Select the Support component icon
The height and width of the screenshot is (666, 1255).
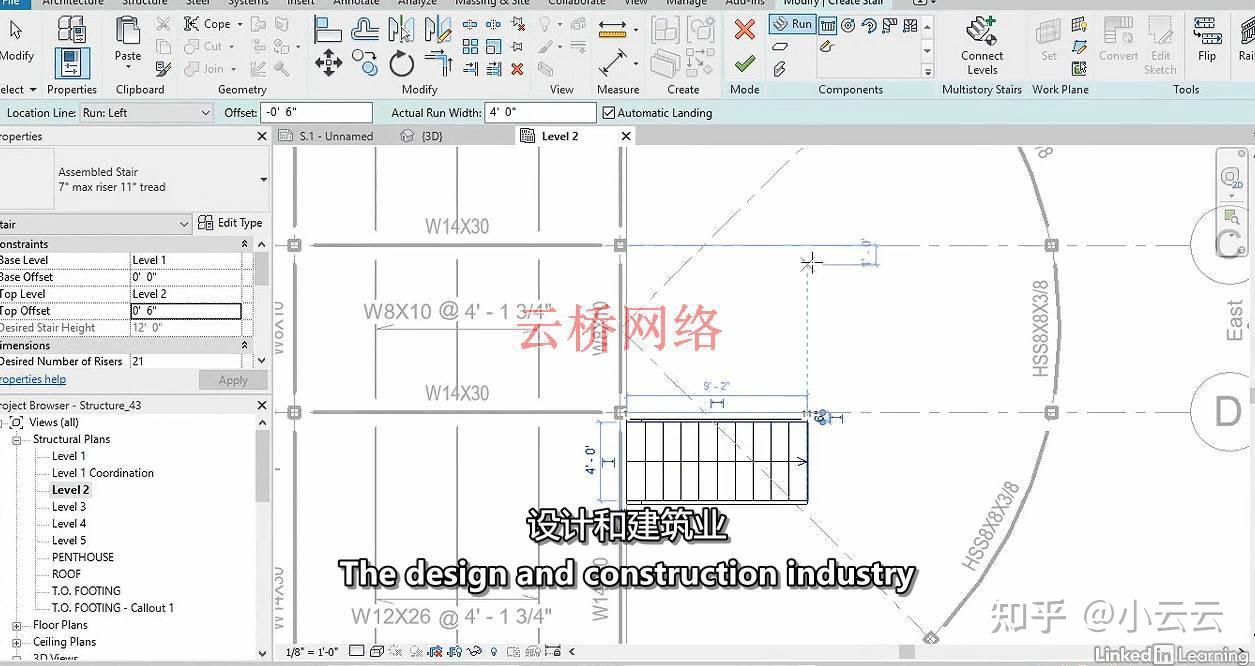(780, 69)
